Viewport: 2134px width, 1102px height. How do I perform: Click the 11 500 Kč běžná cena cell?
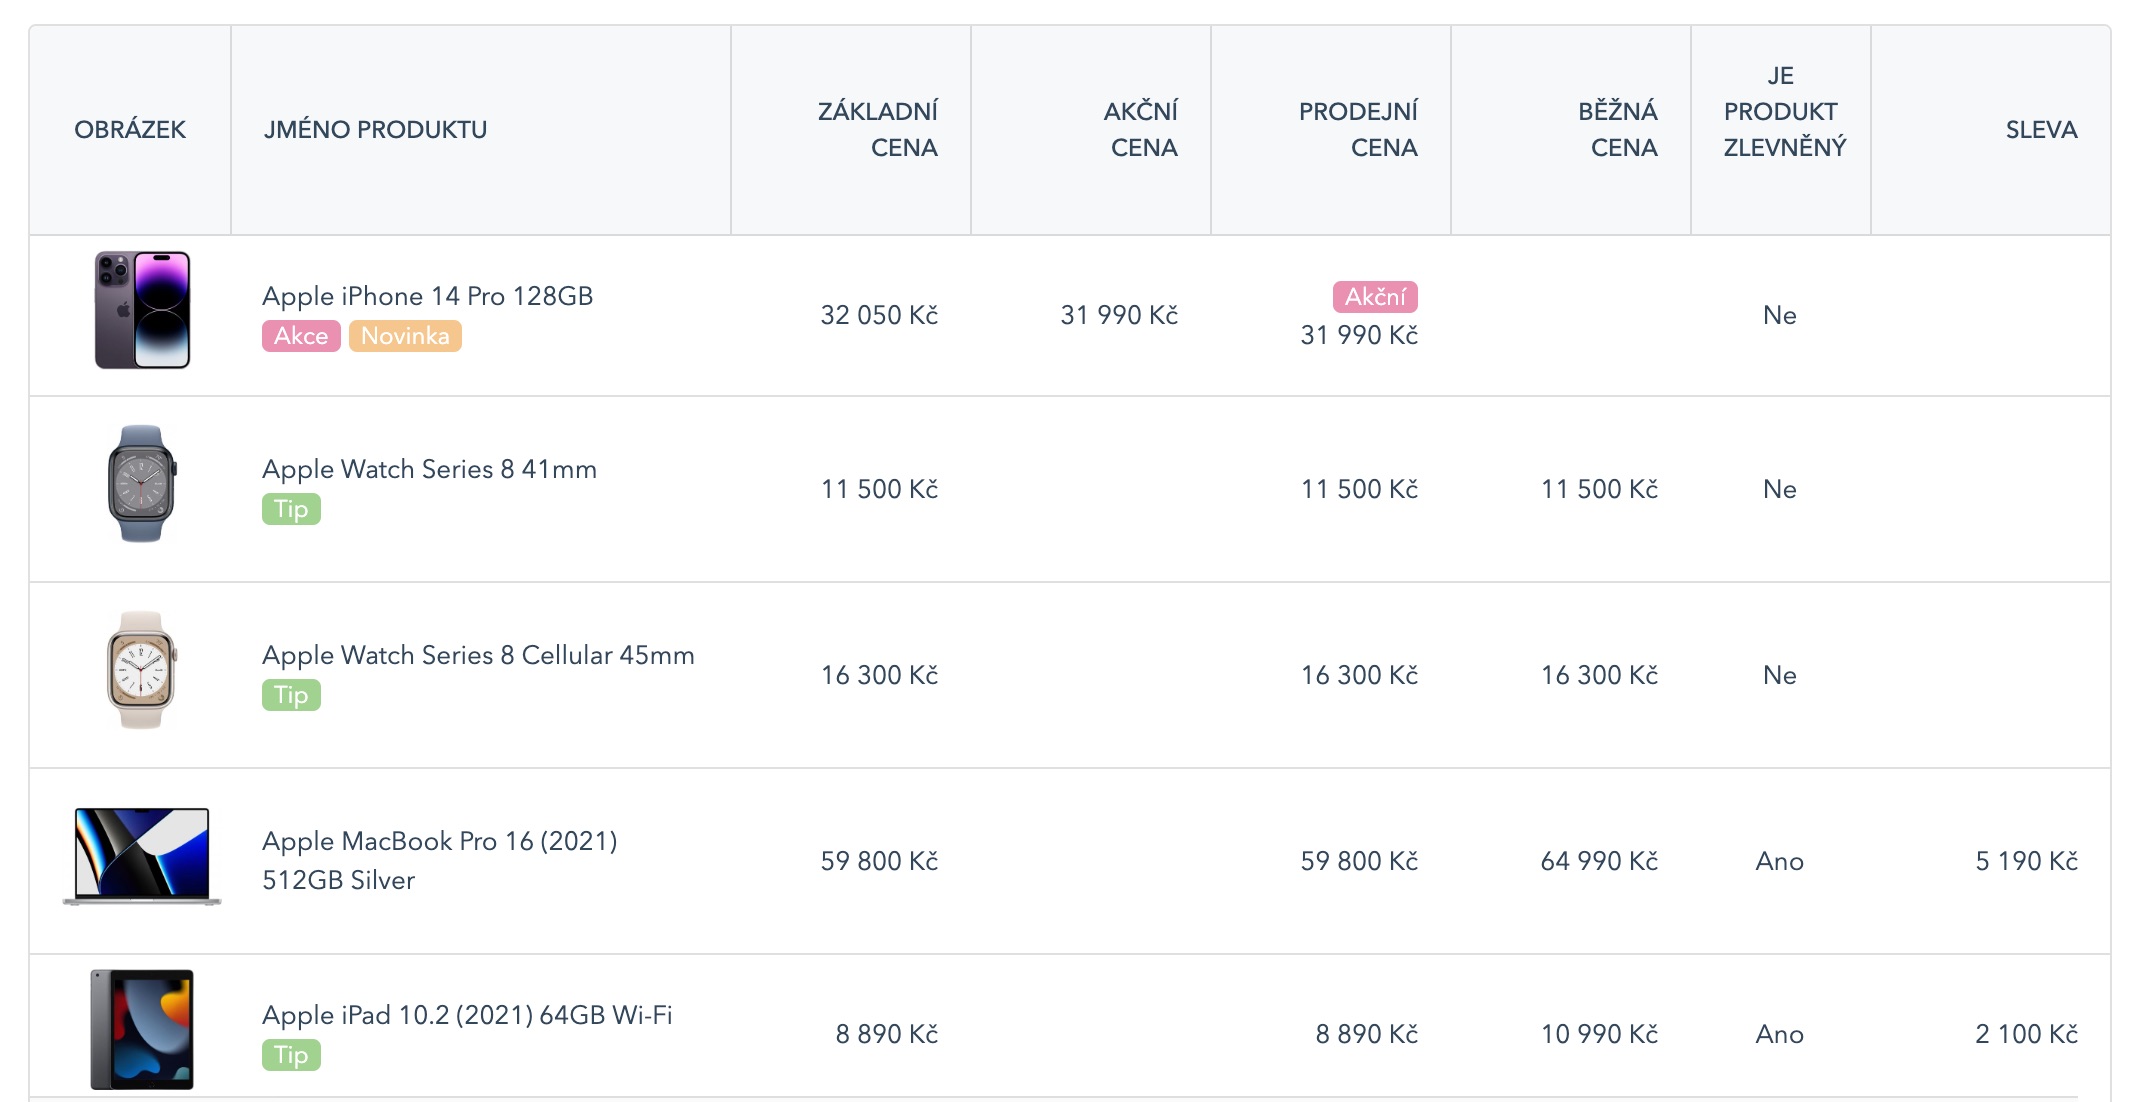tap(1599, 490)
